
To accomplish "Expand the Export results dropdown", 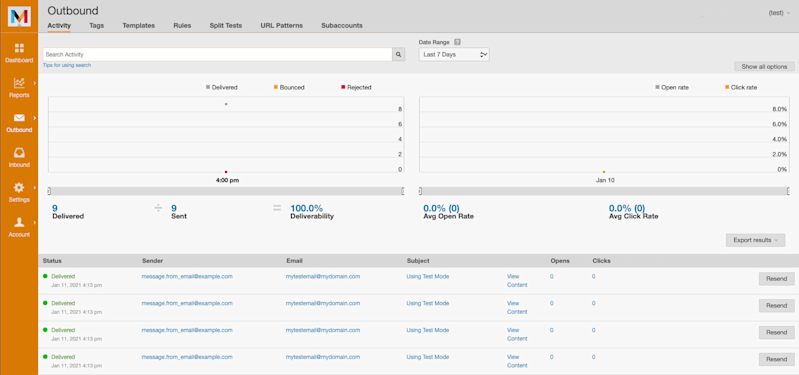I will click(x=755, y=240).
